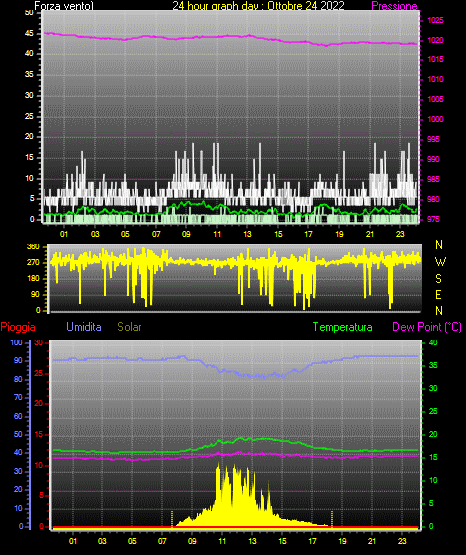Screen dimensions: 466x555
Task: Select red rain axis value 20
Action: tap(39, 404)
